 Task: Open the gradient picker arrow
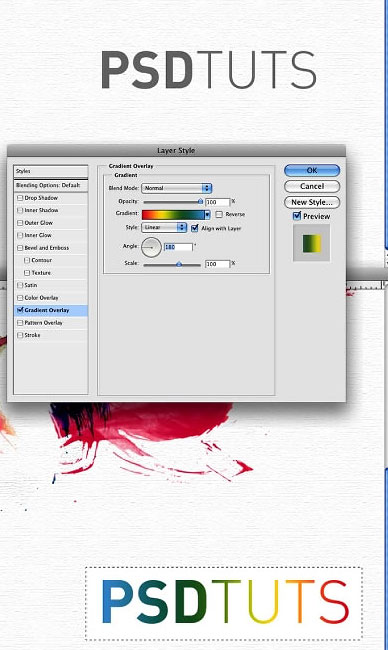[207, 215]
